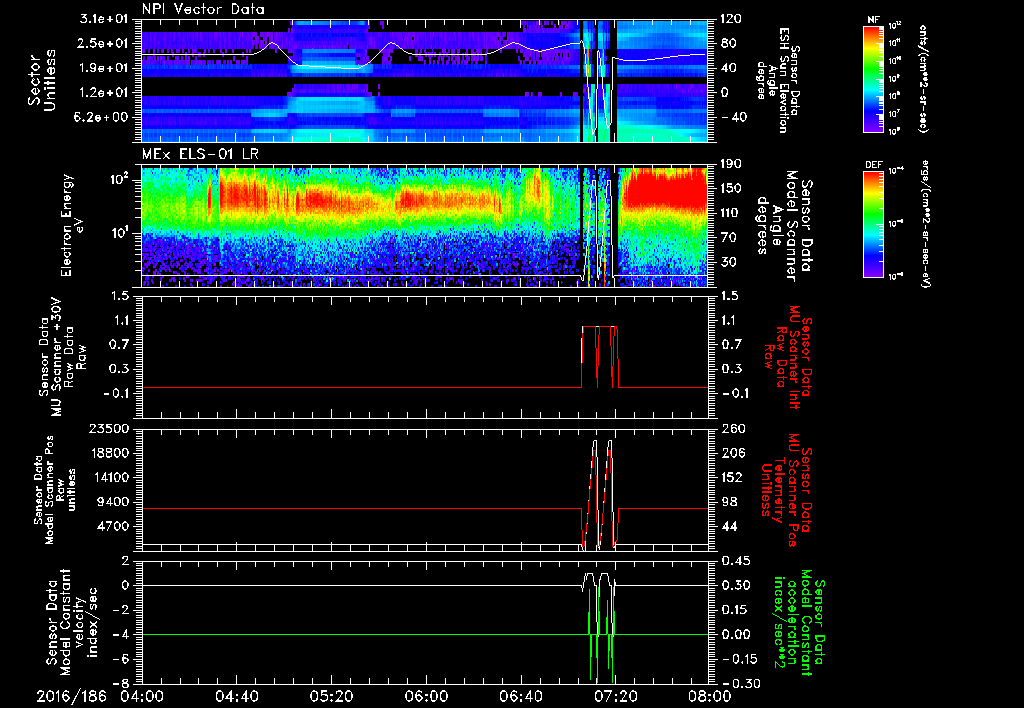This screenshot has height=708, width=1024.
Task: Click the 'Electron Energy eV' axis label
Action: 73,225
